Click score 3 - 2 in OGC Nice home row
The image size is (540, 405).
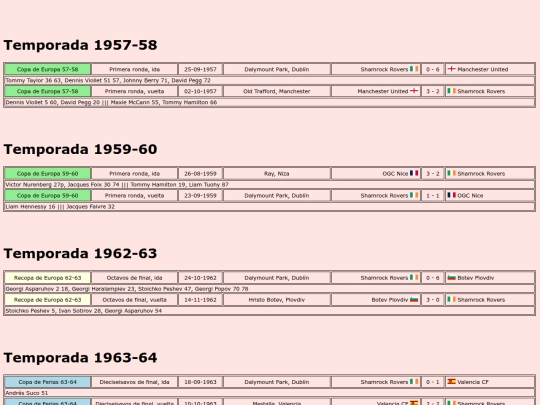tap(433, 174)
